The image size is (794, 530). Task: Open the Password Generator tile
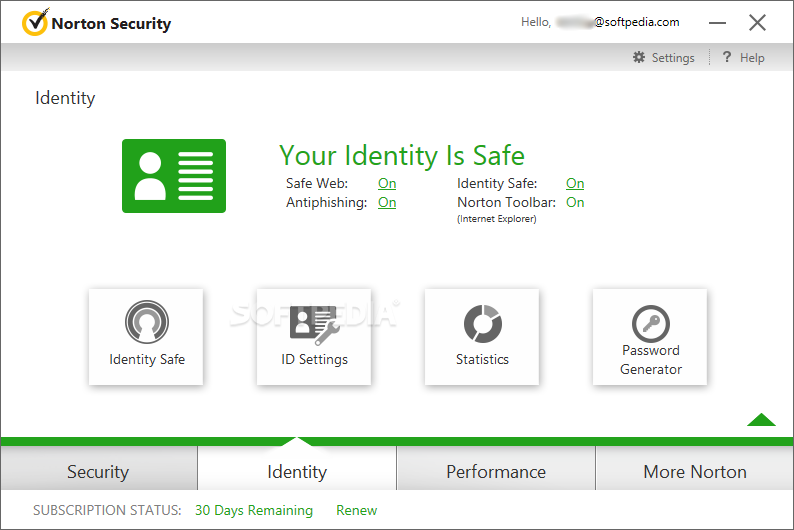[x=650, y=337]
